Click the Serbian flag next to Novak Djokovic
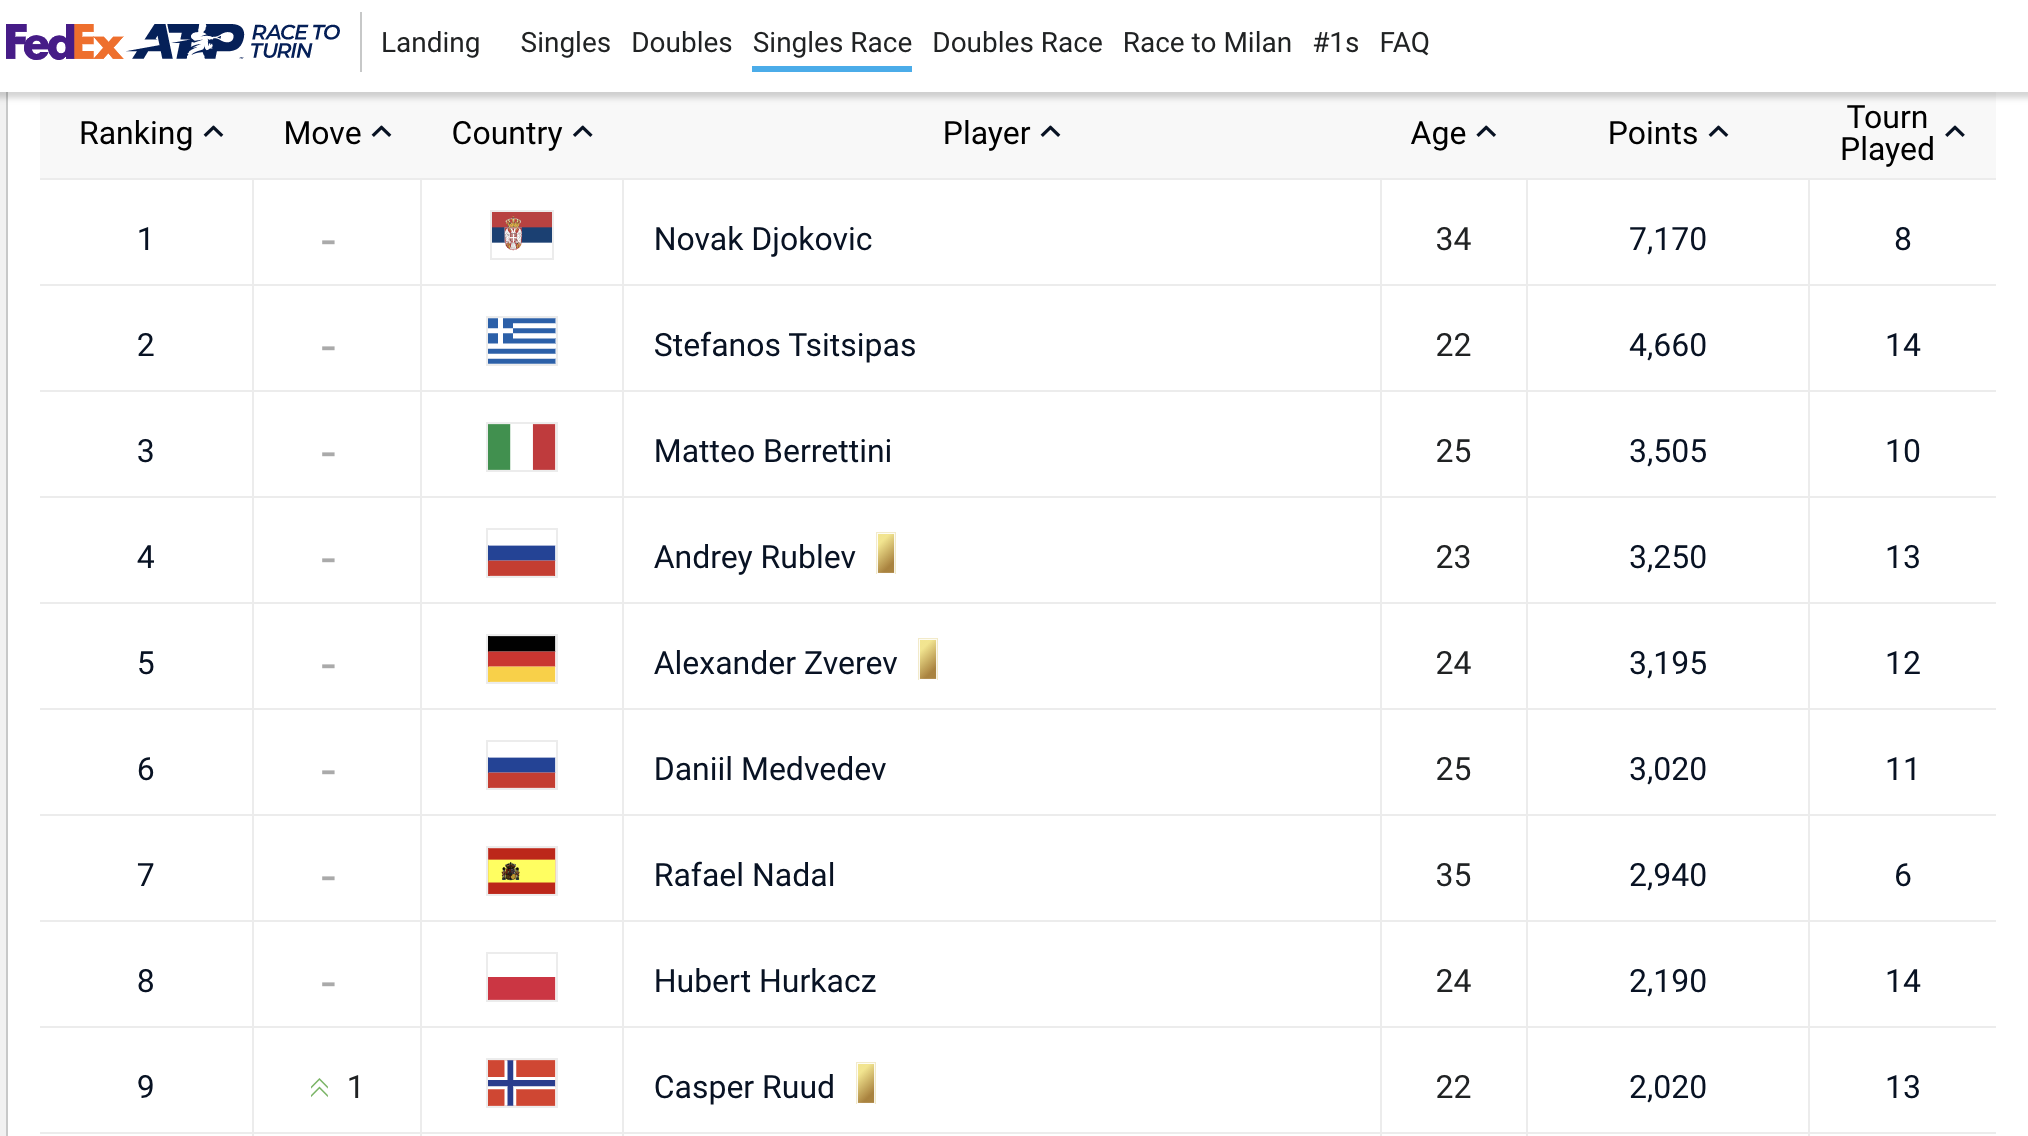Image resolution: width=2028 pixels, height=1136 pixels. click(521, 235)
